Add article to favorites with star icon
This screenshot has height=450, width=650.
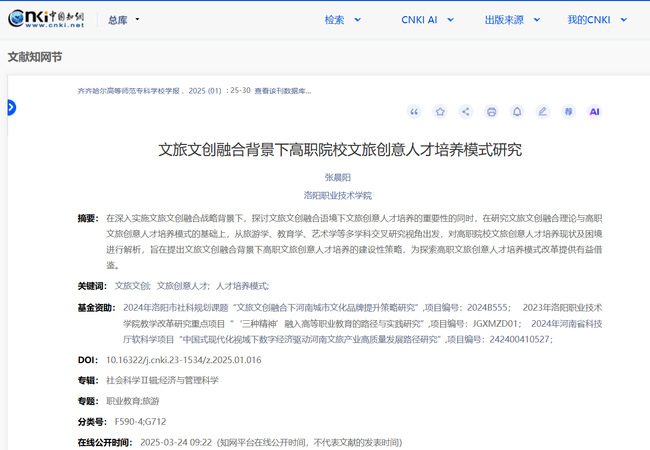point(440,112)
